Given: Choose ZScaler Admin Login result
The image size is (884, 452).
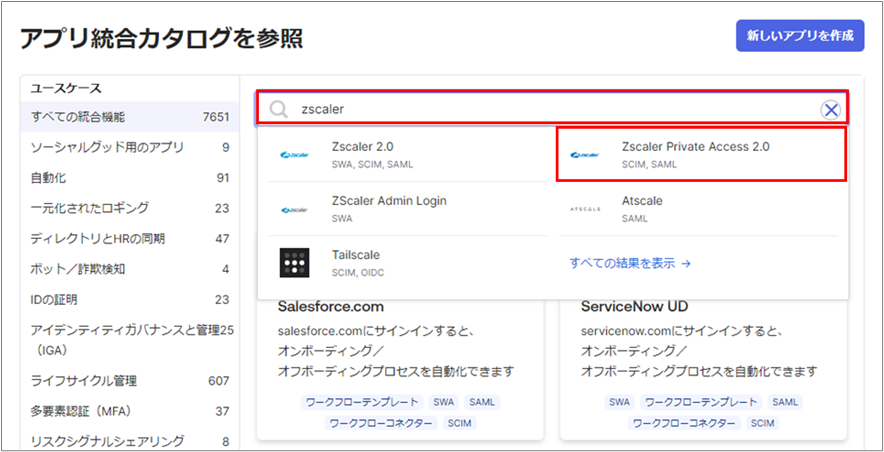Looking at the screenshot, I should (408, 209).
